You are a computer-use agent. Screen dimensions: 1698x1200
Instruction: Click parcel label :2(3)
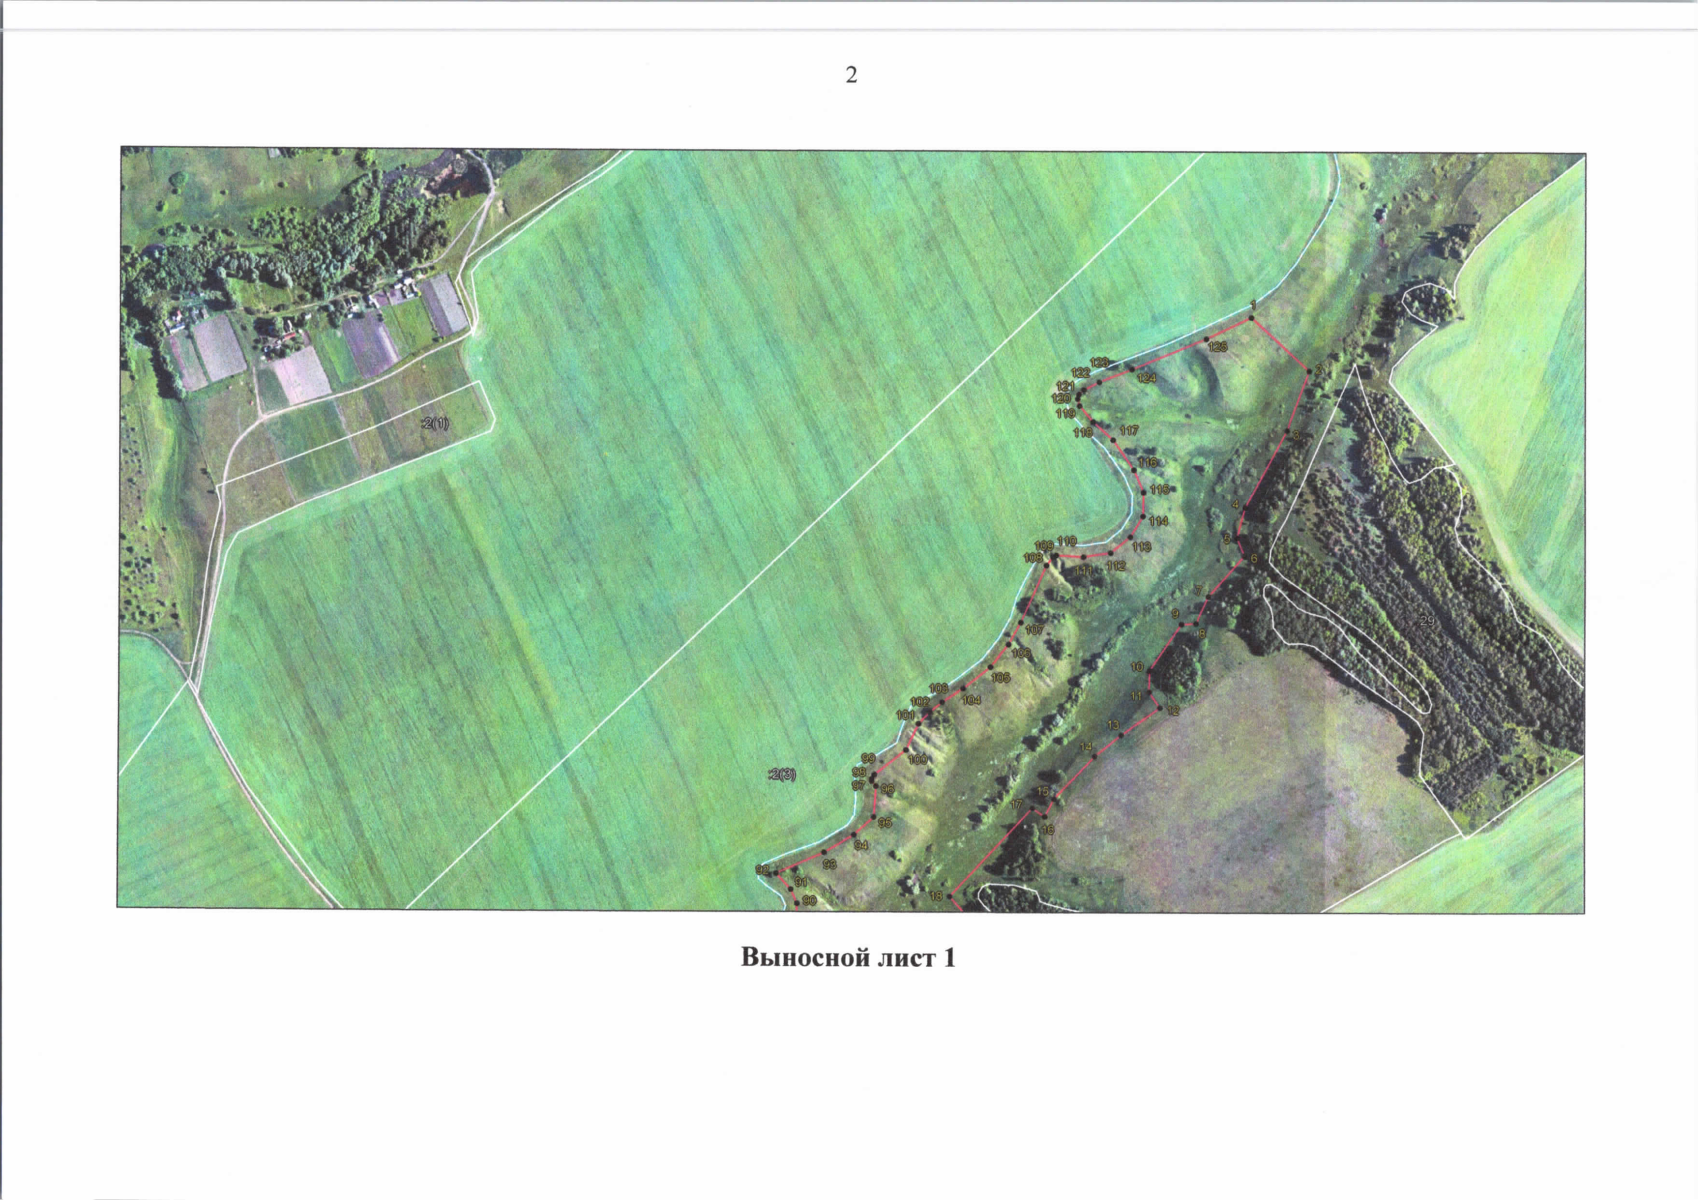coord(782,774)
